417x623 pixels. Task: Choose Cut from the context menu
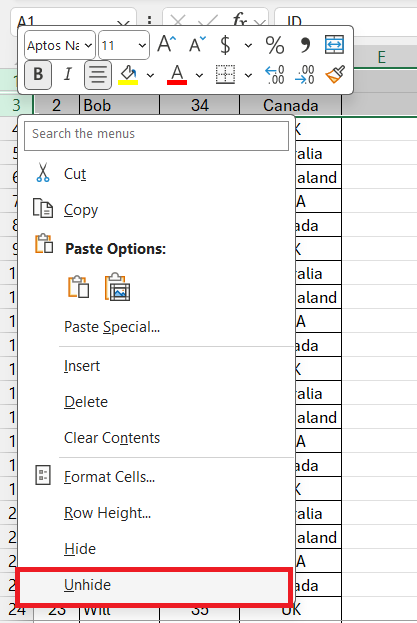(x=156, y=174)
